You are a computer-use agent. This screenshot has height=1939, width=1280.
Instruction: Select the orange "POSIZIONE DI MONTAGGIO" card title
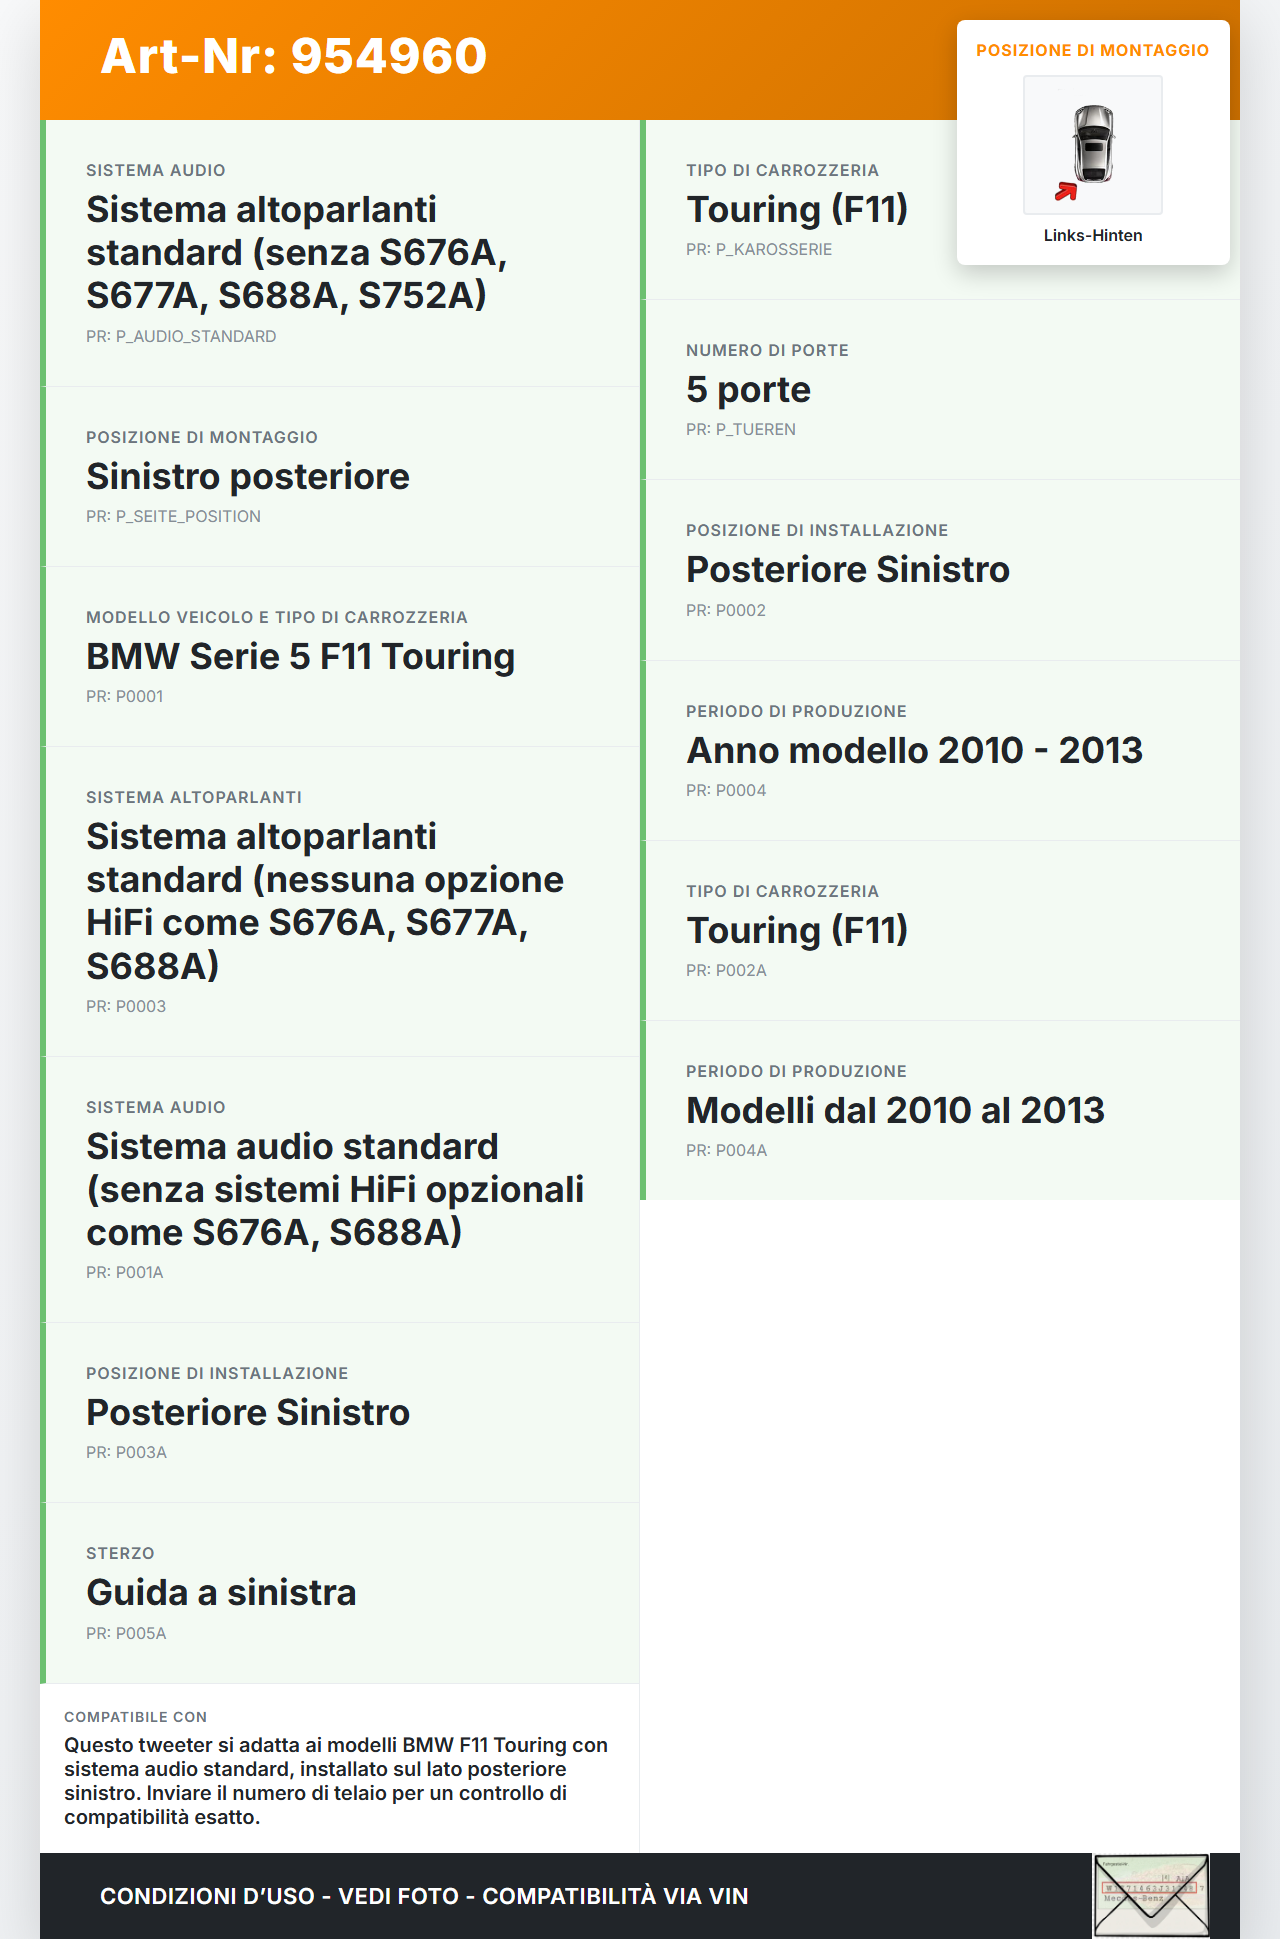[1093, 51]
